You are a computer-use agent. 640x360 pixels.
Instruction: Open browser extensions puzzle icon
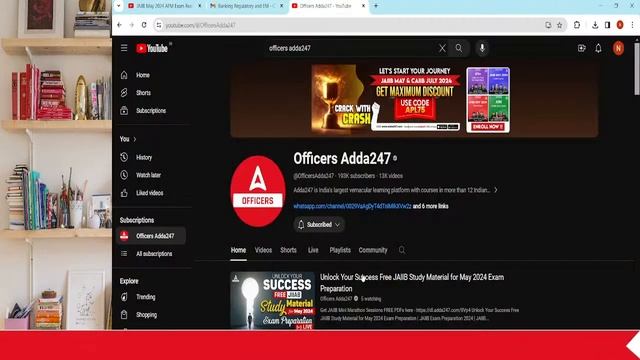[577, 25]
